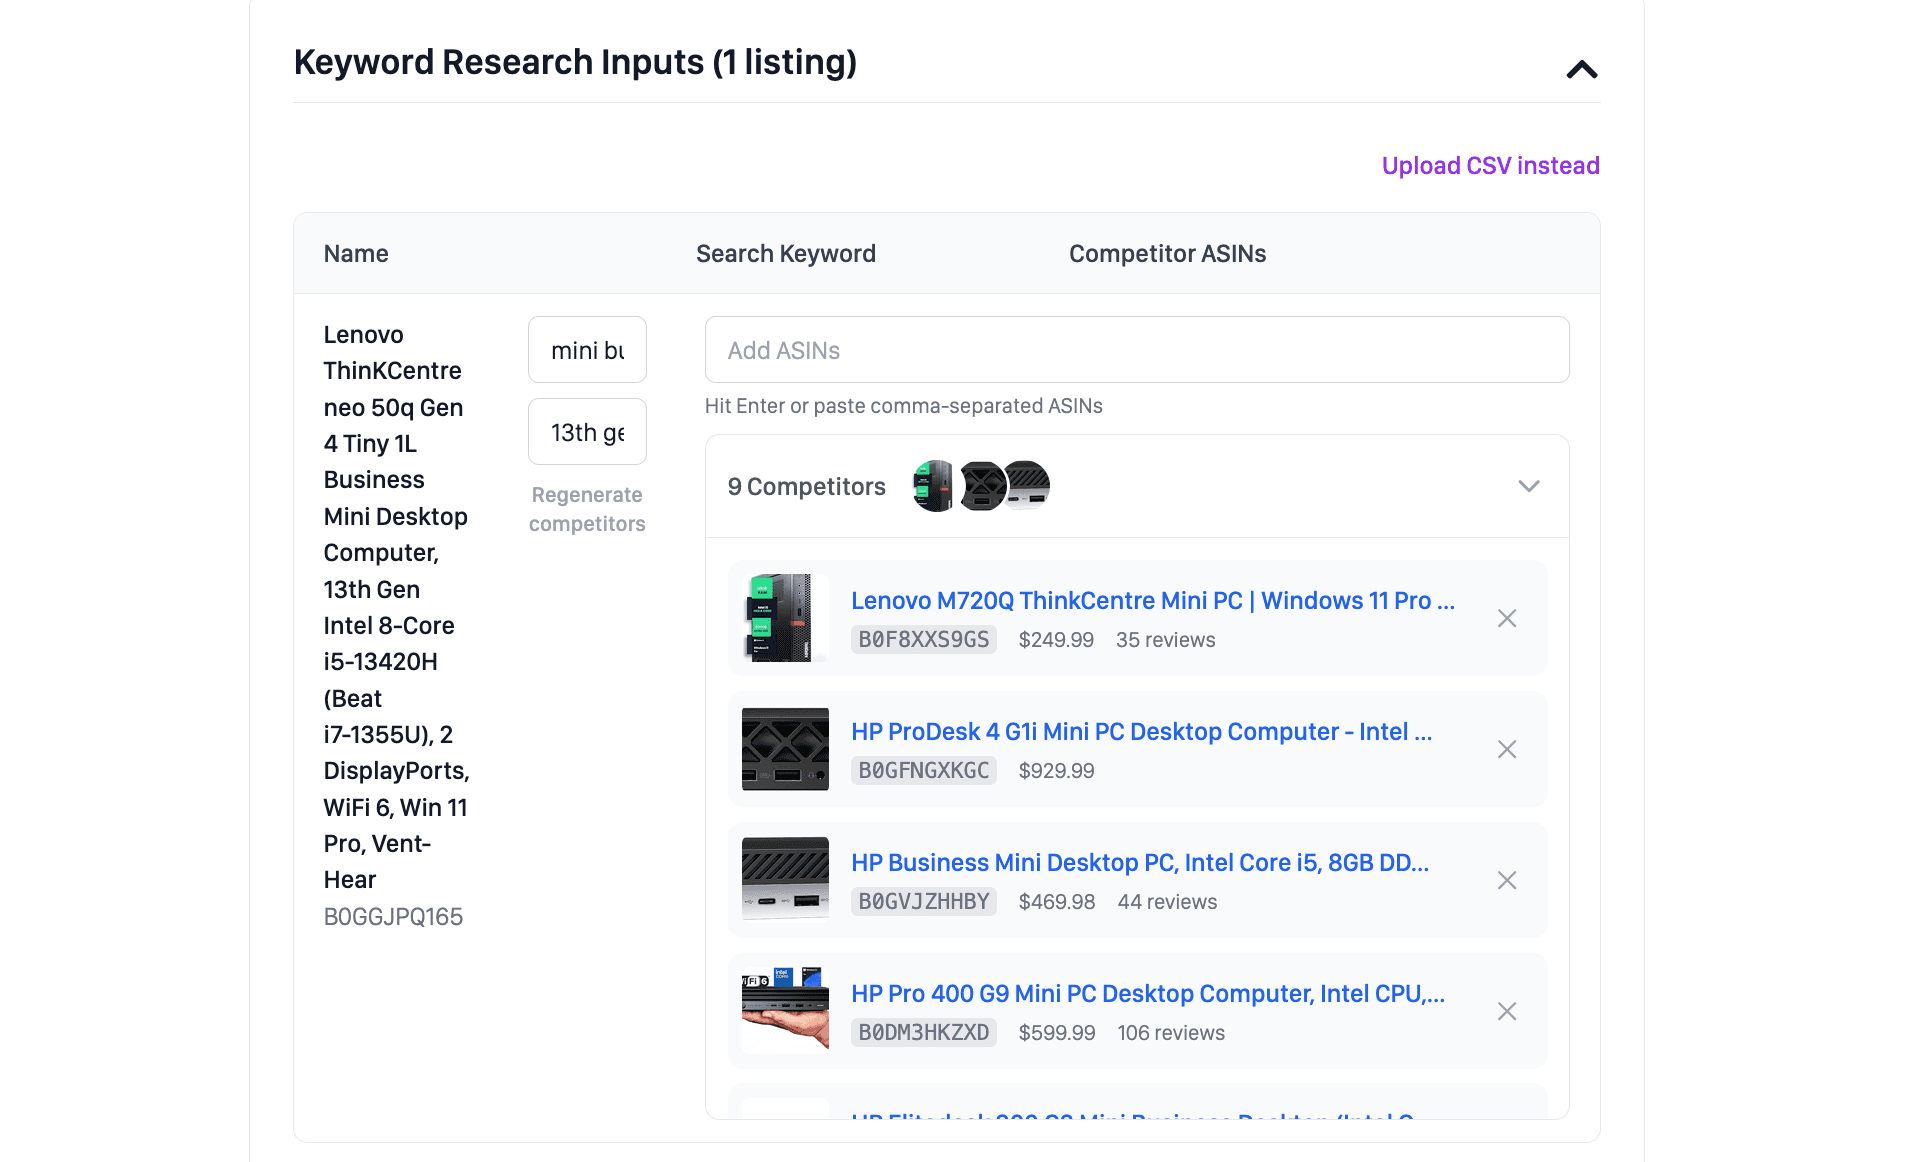The image size is (1922, 1162).
Task: Collapse the Keyword Research Inputs section
Action: click(x=1581, y=69)
